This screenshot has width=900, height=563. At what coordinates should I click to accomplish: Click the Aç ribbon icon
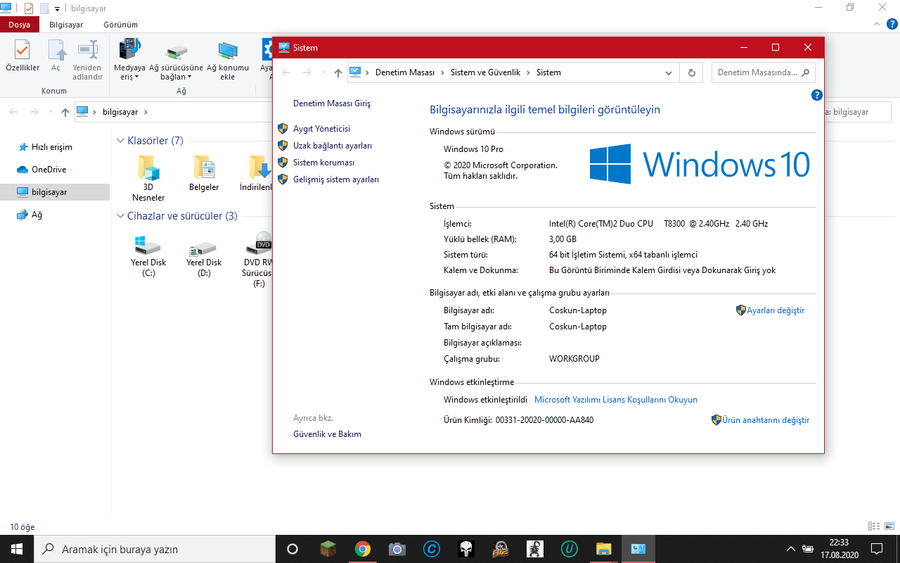tap(56, 56)
